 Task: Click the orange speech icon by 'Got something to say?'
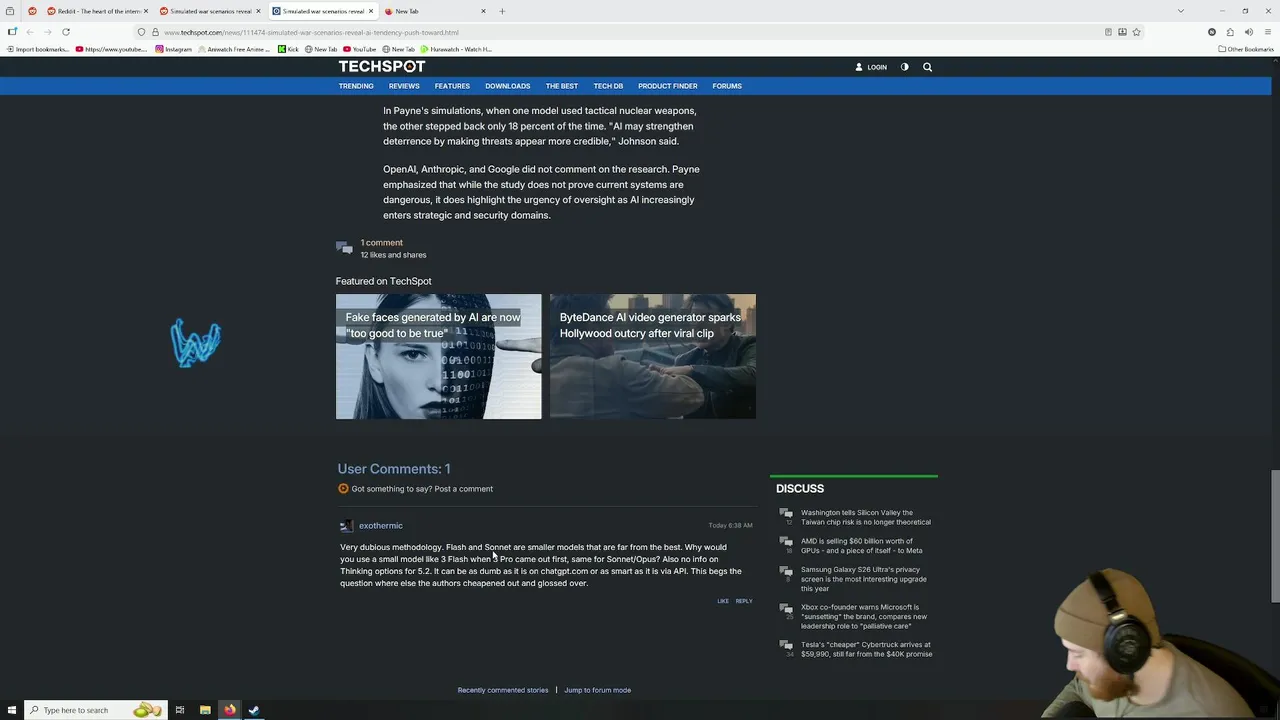pyautogui.click(x=343, y=489)
